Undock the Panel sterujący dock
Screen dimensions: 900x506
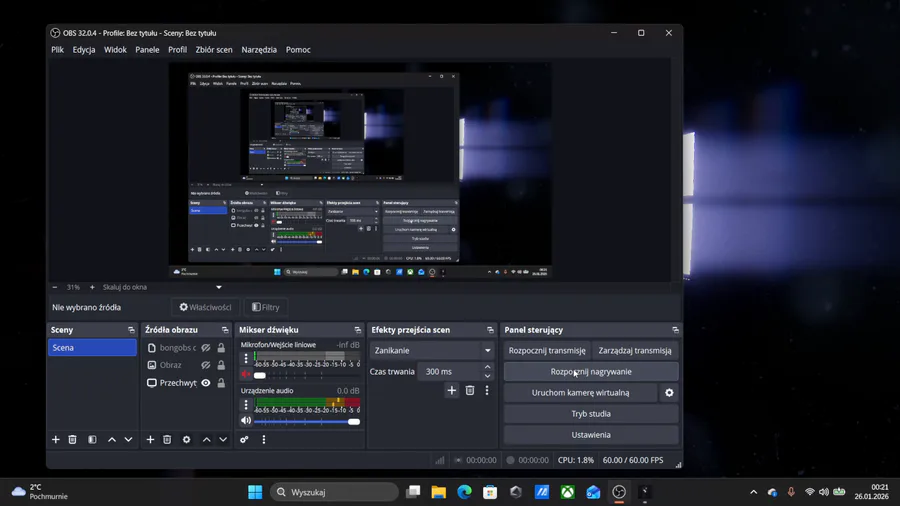(676, 330)
